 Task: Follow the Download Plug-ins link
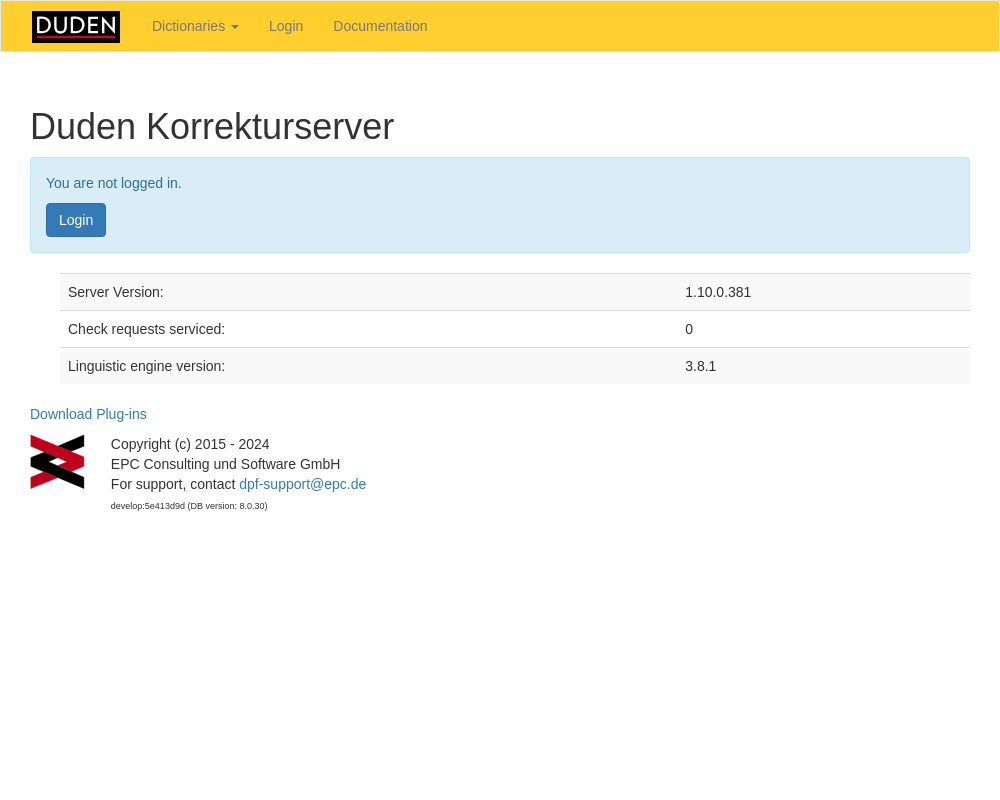coord(88,414)
